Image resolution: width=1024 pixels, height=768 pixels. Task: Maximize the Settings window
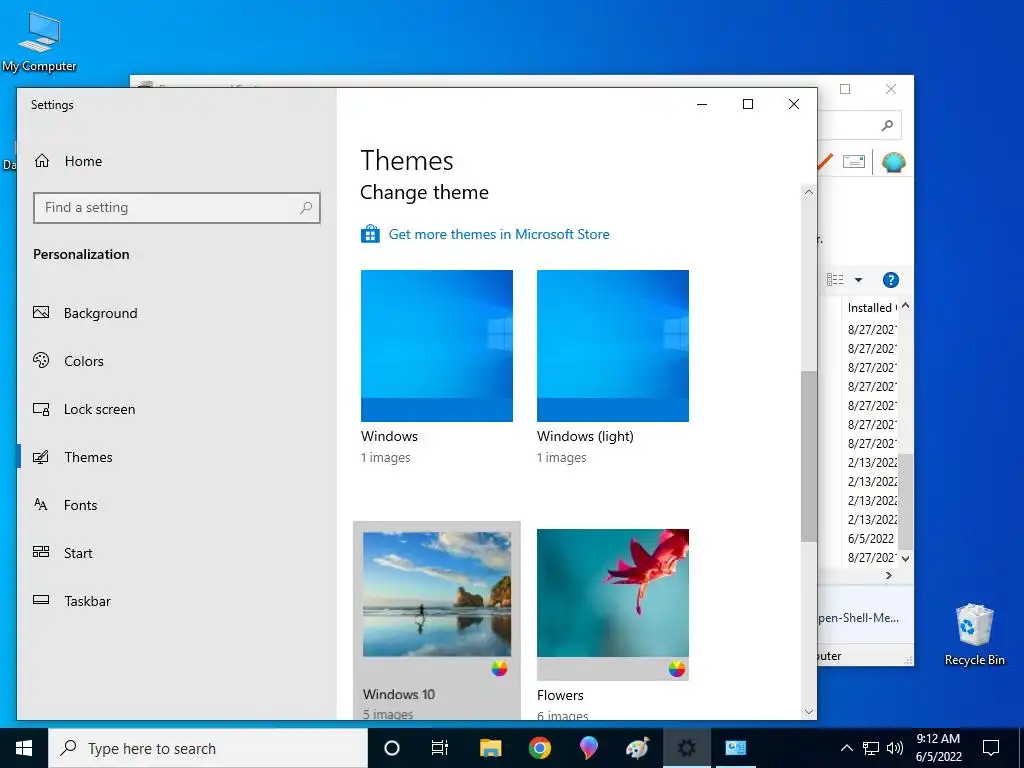point(748,104)
